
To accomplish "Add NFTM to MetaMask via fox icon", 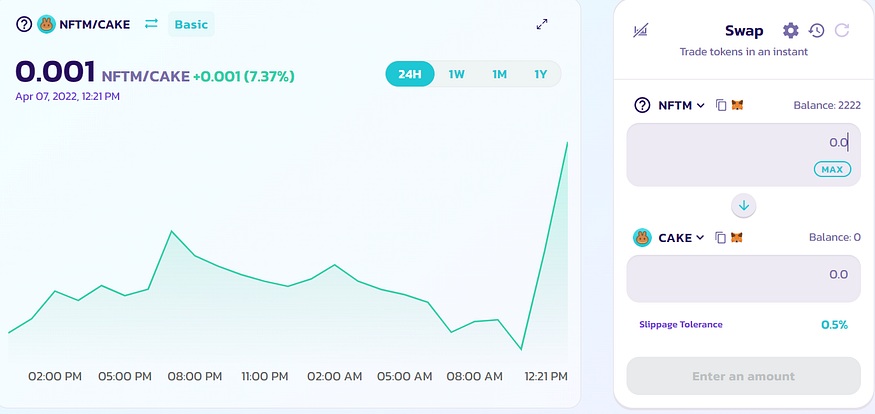I will point(738,105).
